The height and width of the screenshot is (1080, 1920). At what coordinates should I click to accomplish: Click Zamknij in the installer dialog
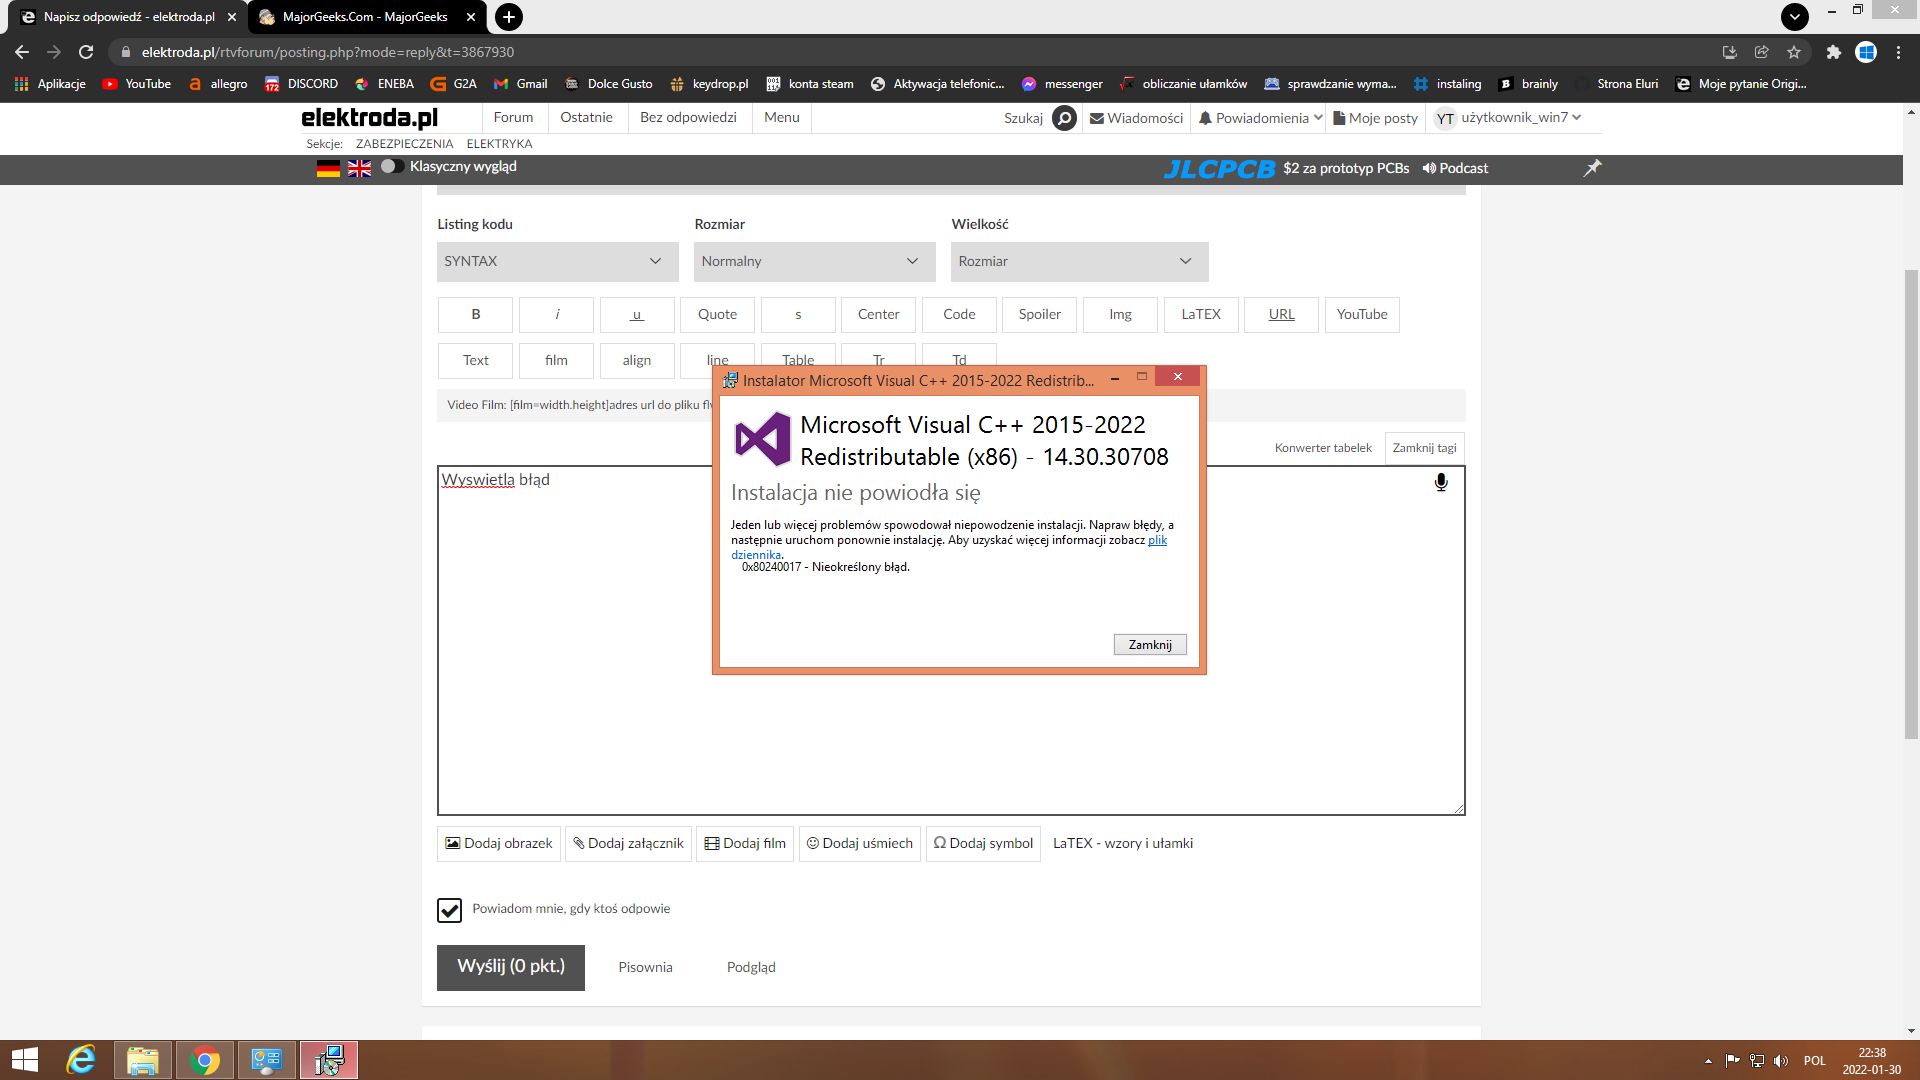pos(1150,645)
